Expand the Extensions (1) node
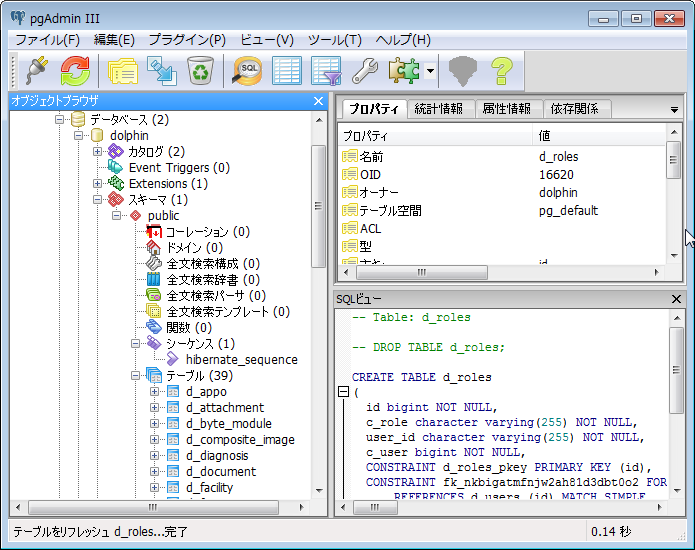The width and height of the screenshot is (695, 550). coord(97,183)
